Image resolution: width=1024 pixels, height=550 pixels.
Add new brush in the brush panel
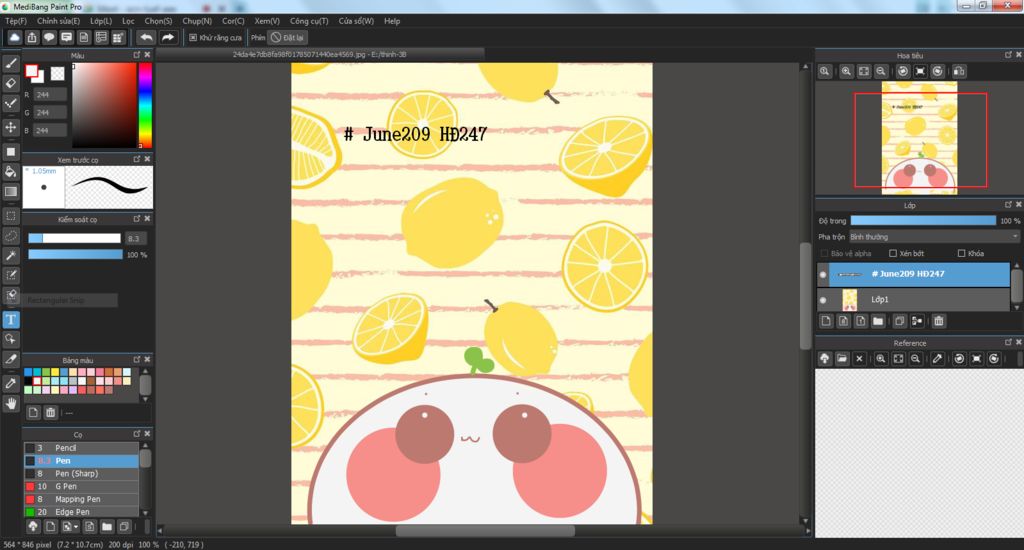50,526
